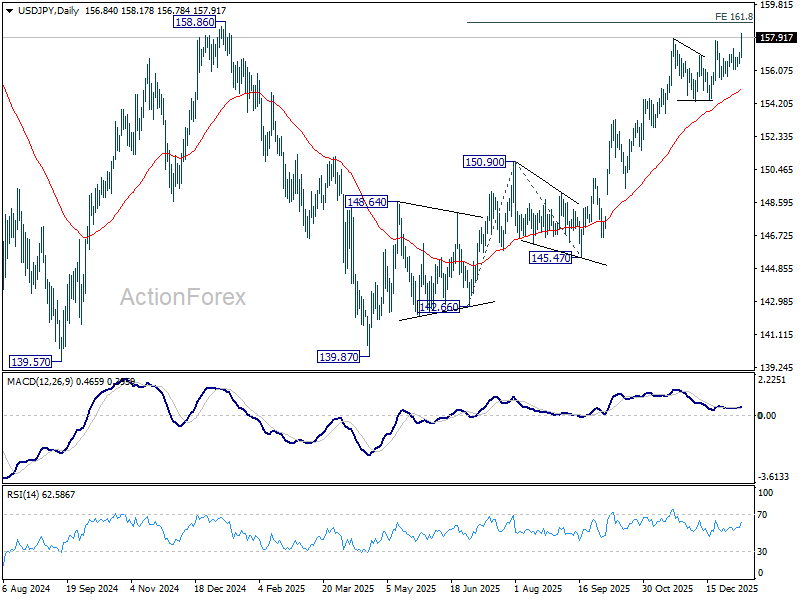
Task: Select the 150.900 price label
Action: tap(484, 162)
